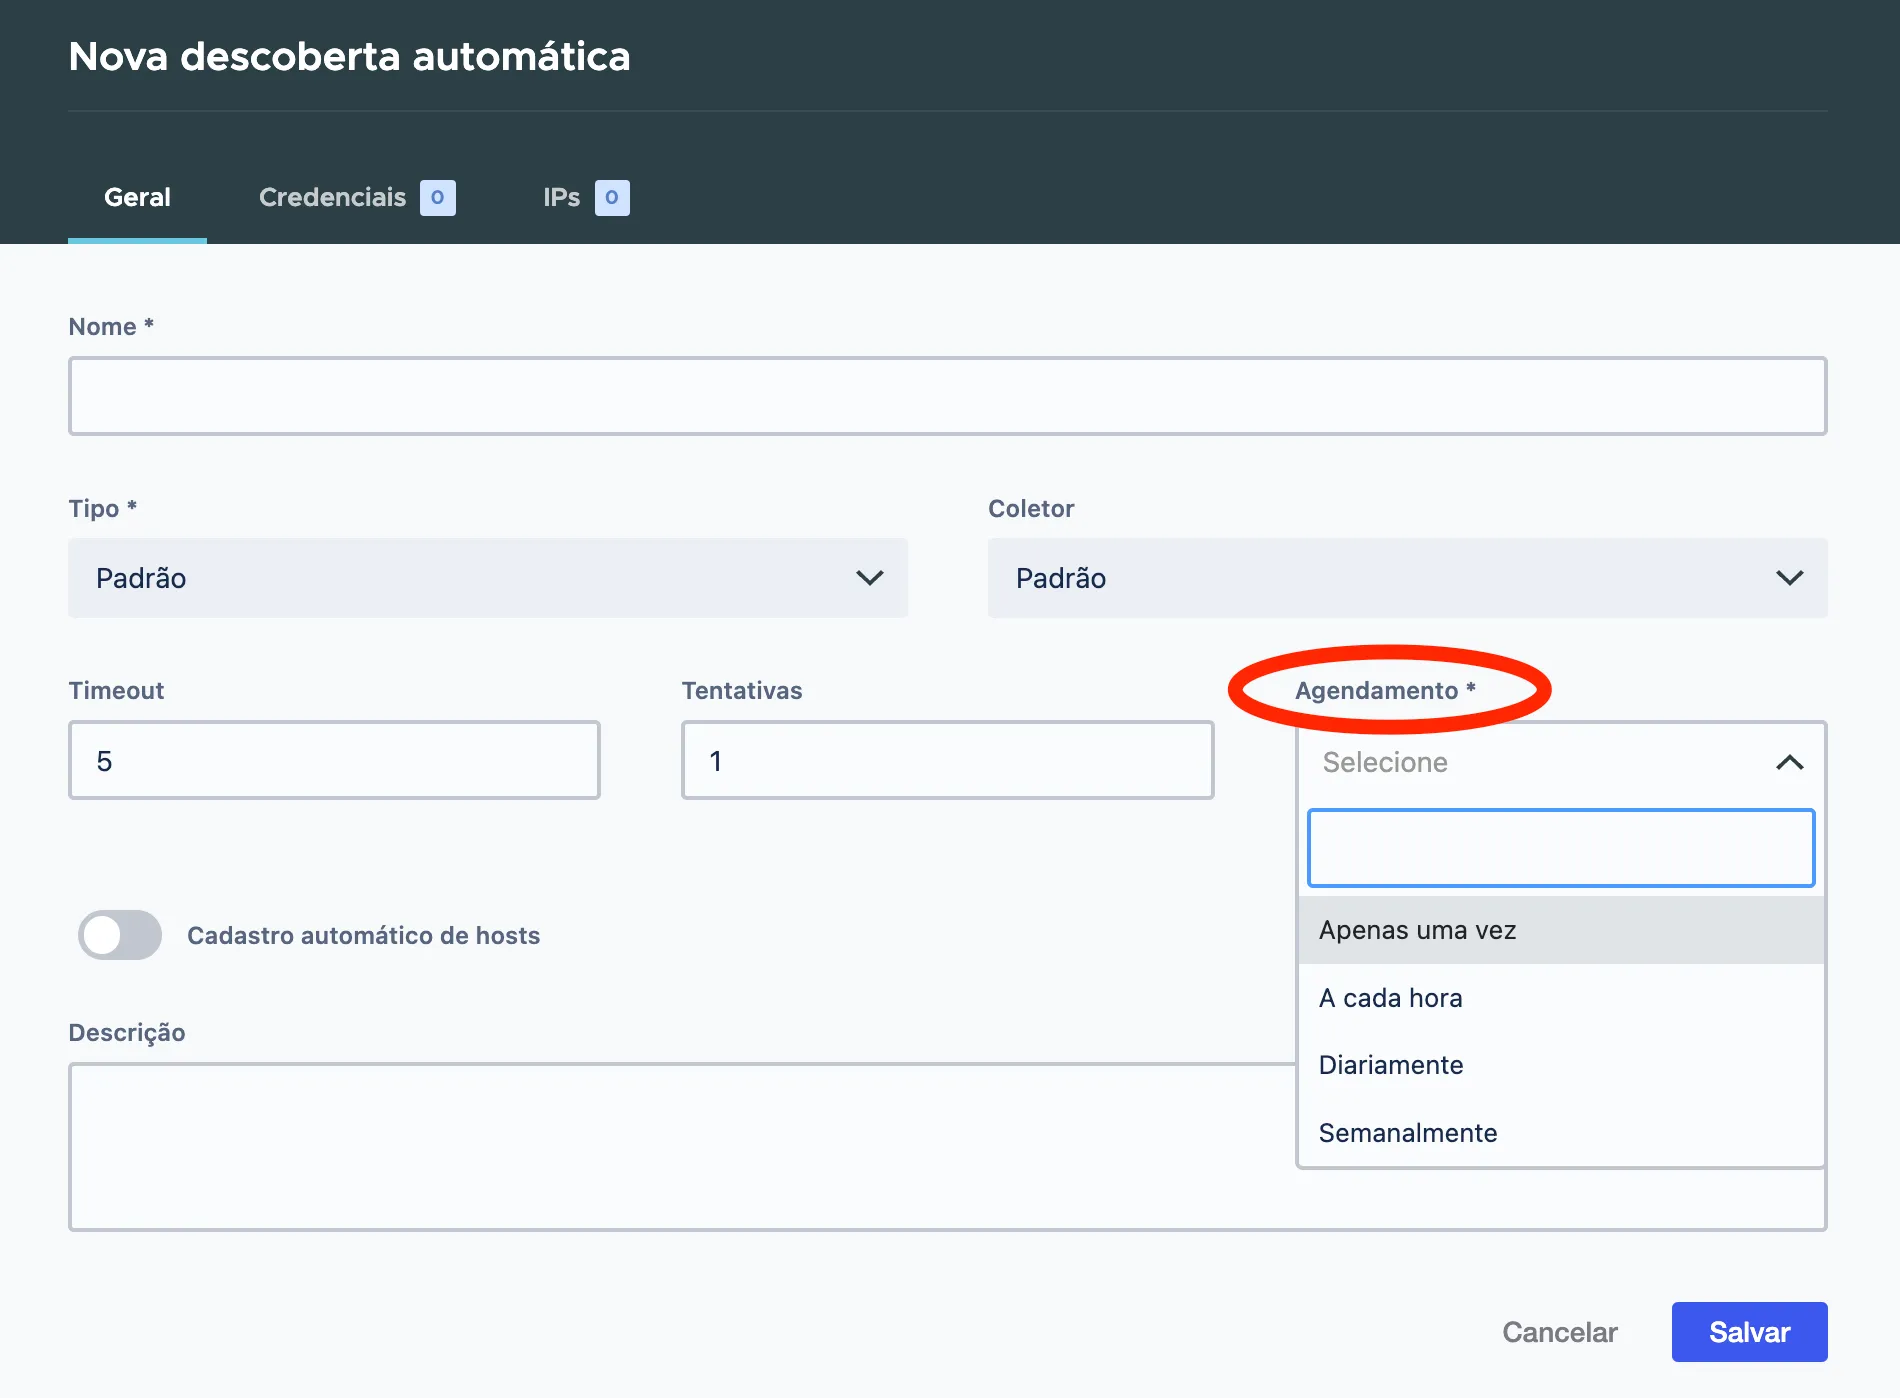Click the Descrição text area

click(682, 1146)
